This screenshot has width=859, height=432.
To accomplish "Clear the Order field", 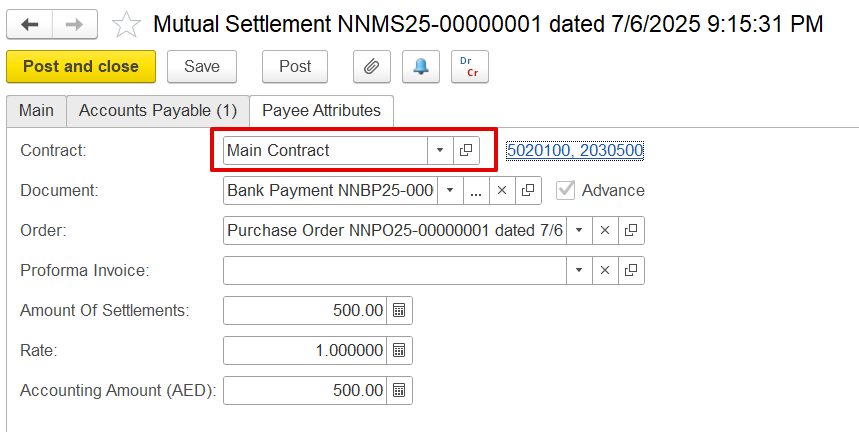I will [603, 230].
